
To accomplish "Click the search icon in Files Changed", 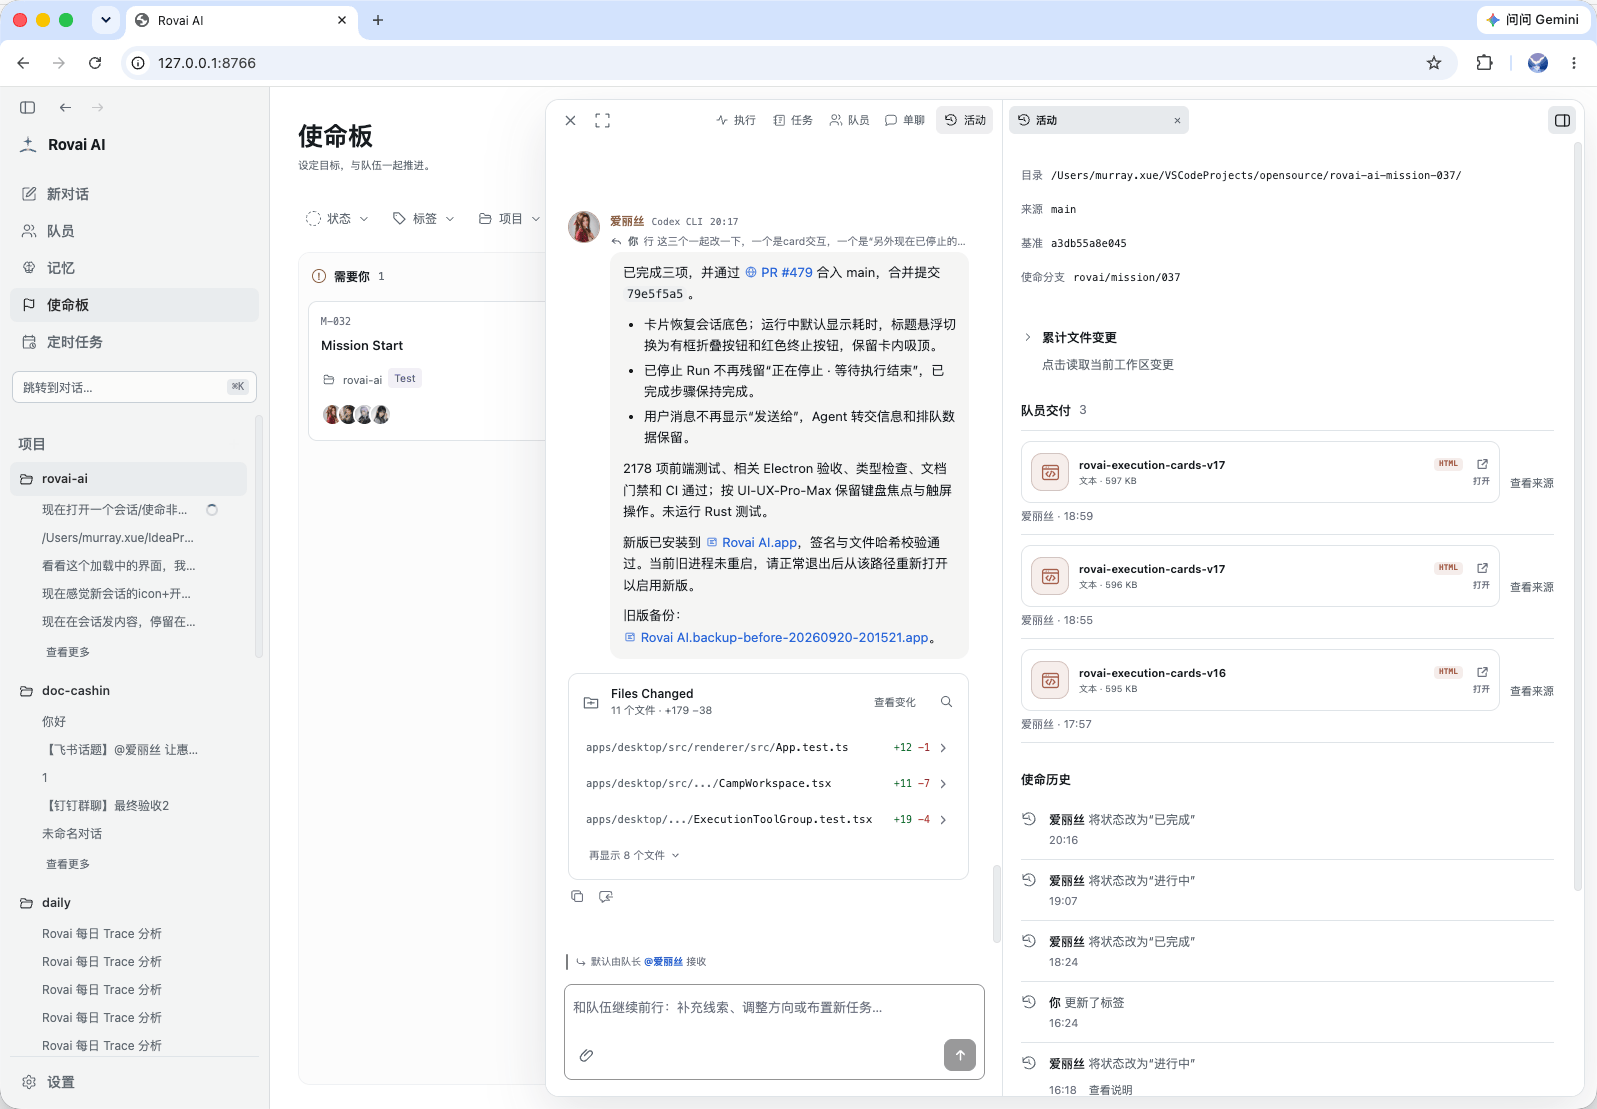I will tap(946, 702).
